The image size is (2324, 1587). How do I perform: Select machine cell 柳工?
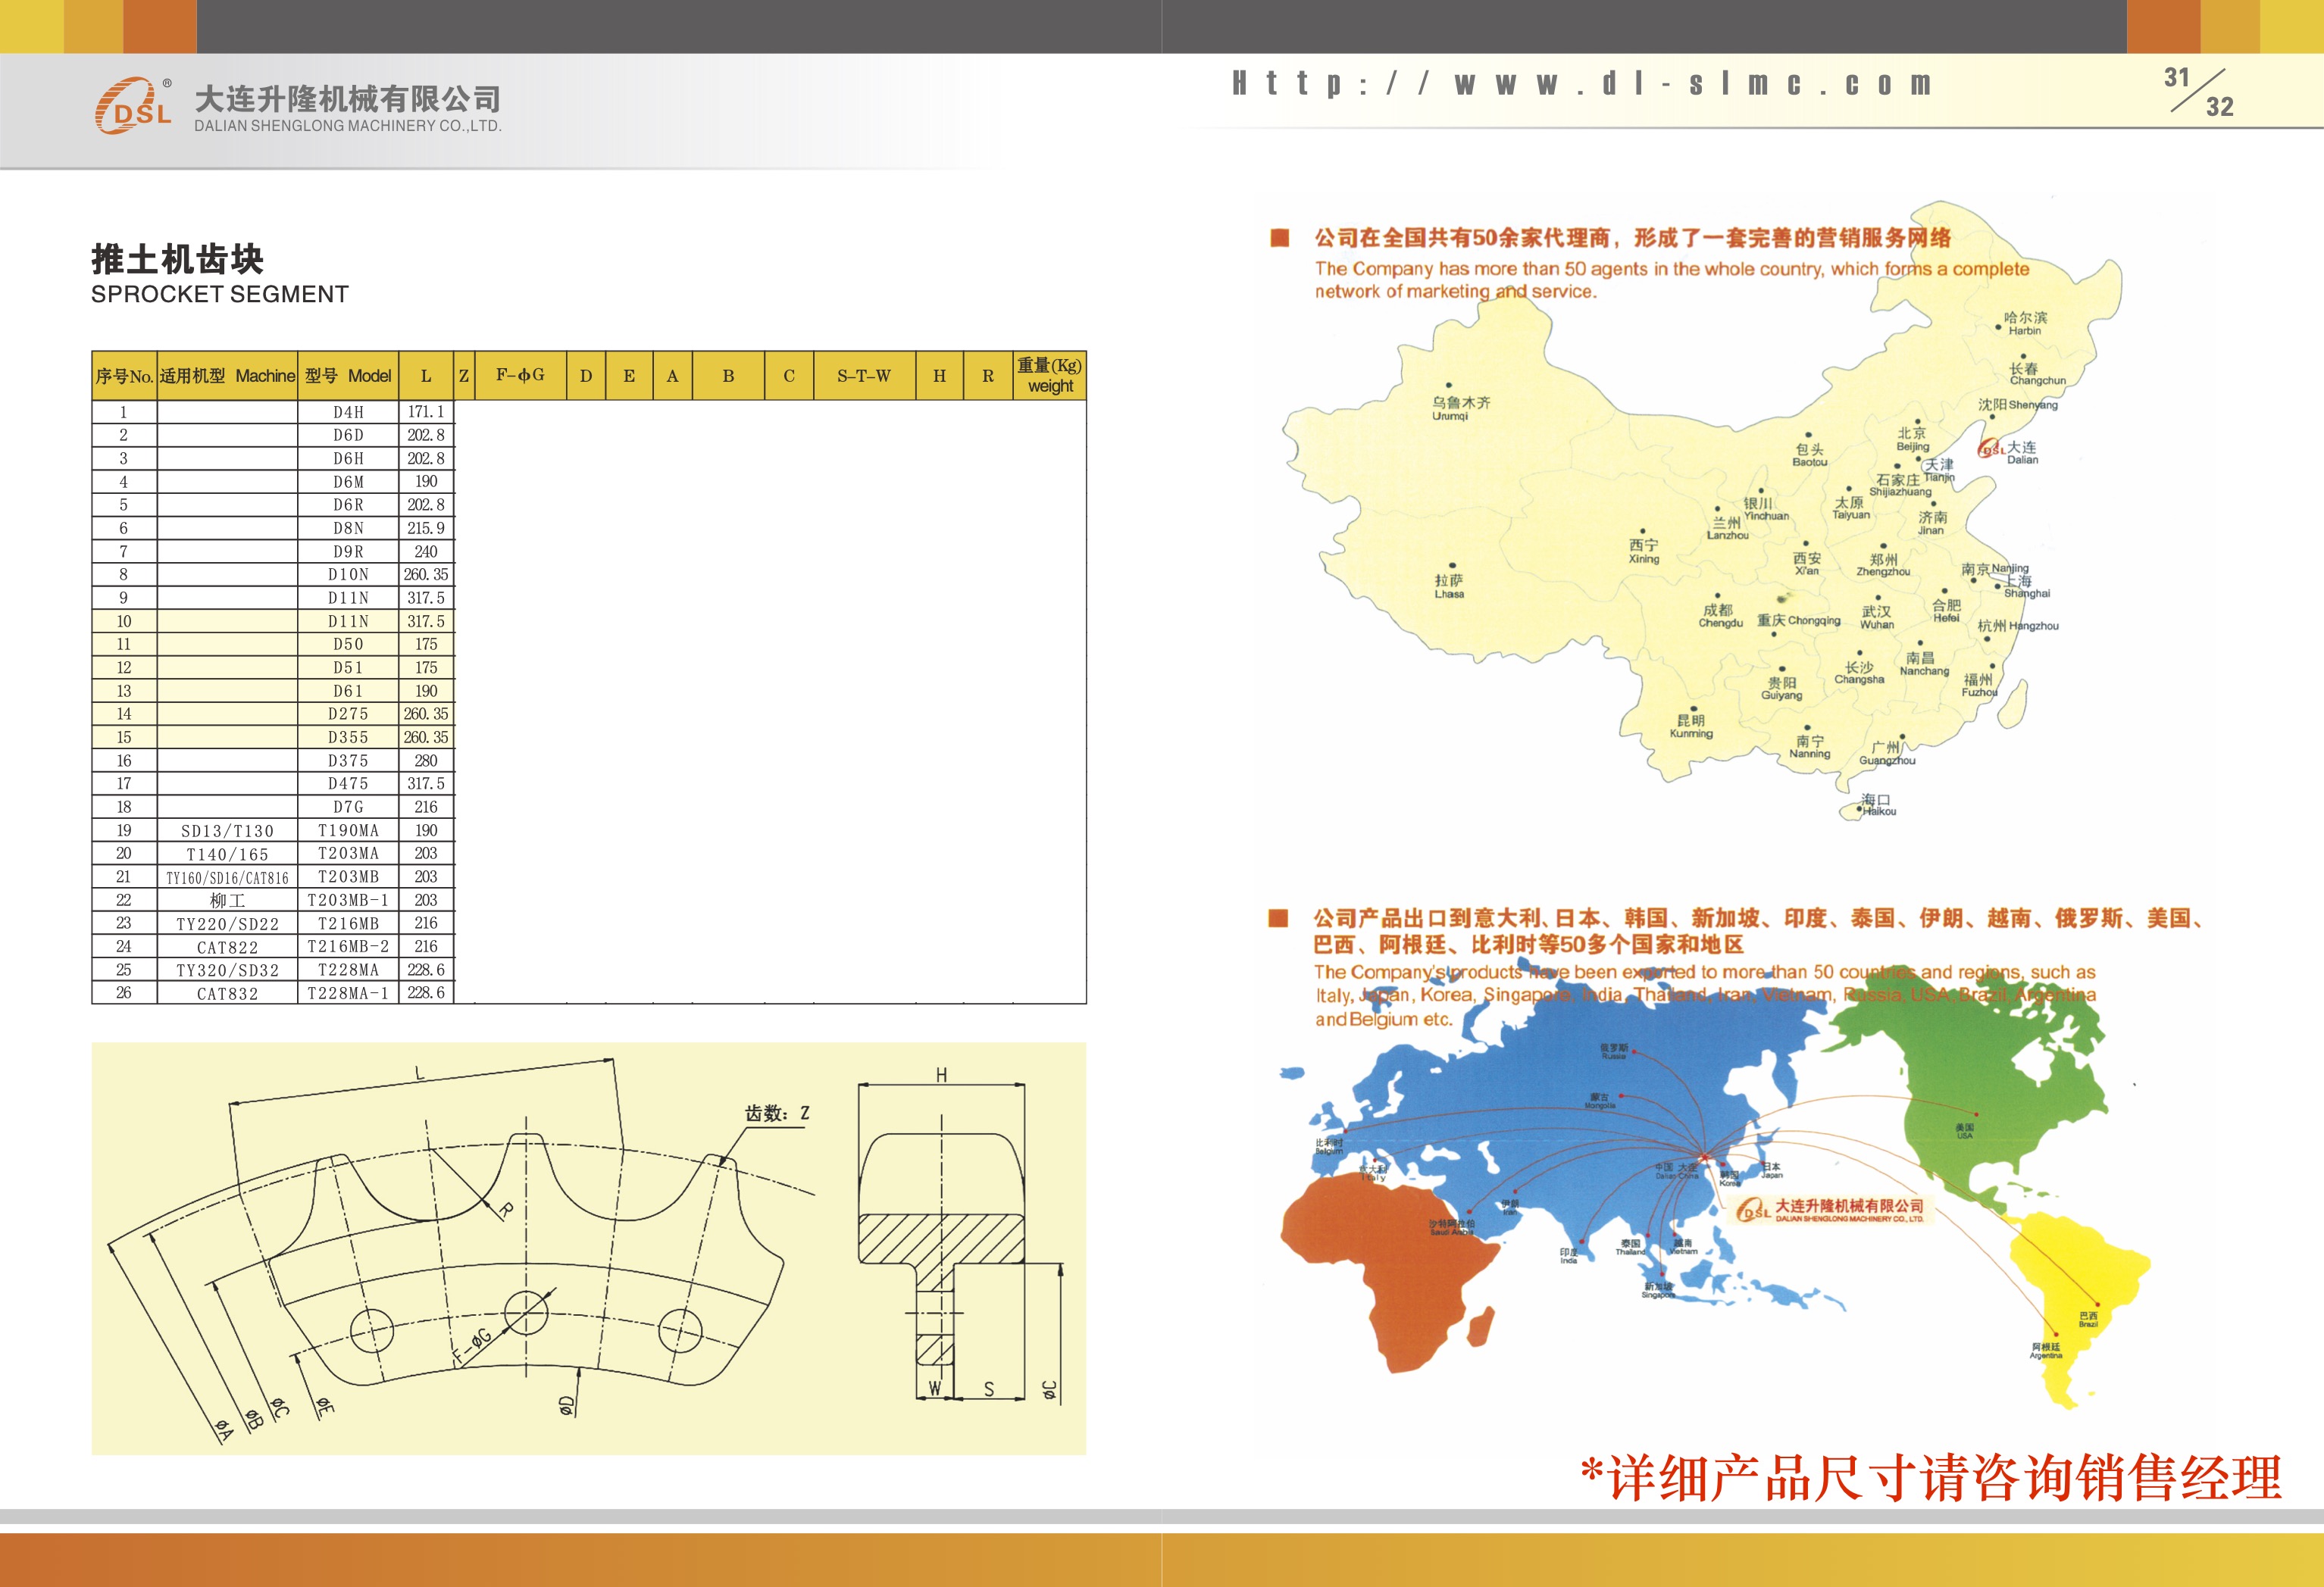click(x=228, y=900)
